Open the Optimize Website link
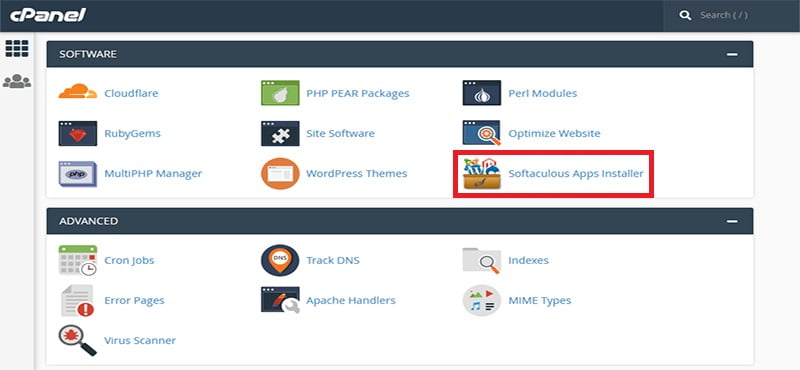This screenshot has height=370, width=800. tap(554, 134)
